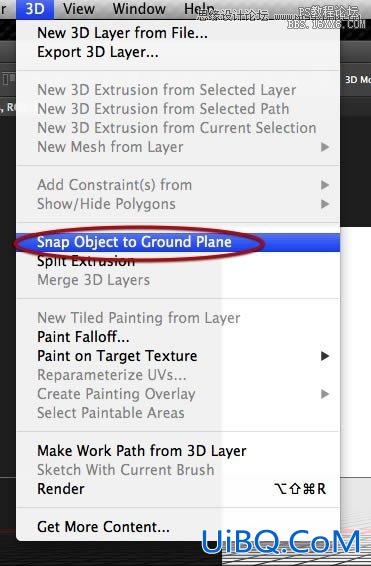Expand New Mesh from Layer submenu arrow
Screen dimensions: 371x566
click(x=325, y=147)
